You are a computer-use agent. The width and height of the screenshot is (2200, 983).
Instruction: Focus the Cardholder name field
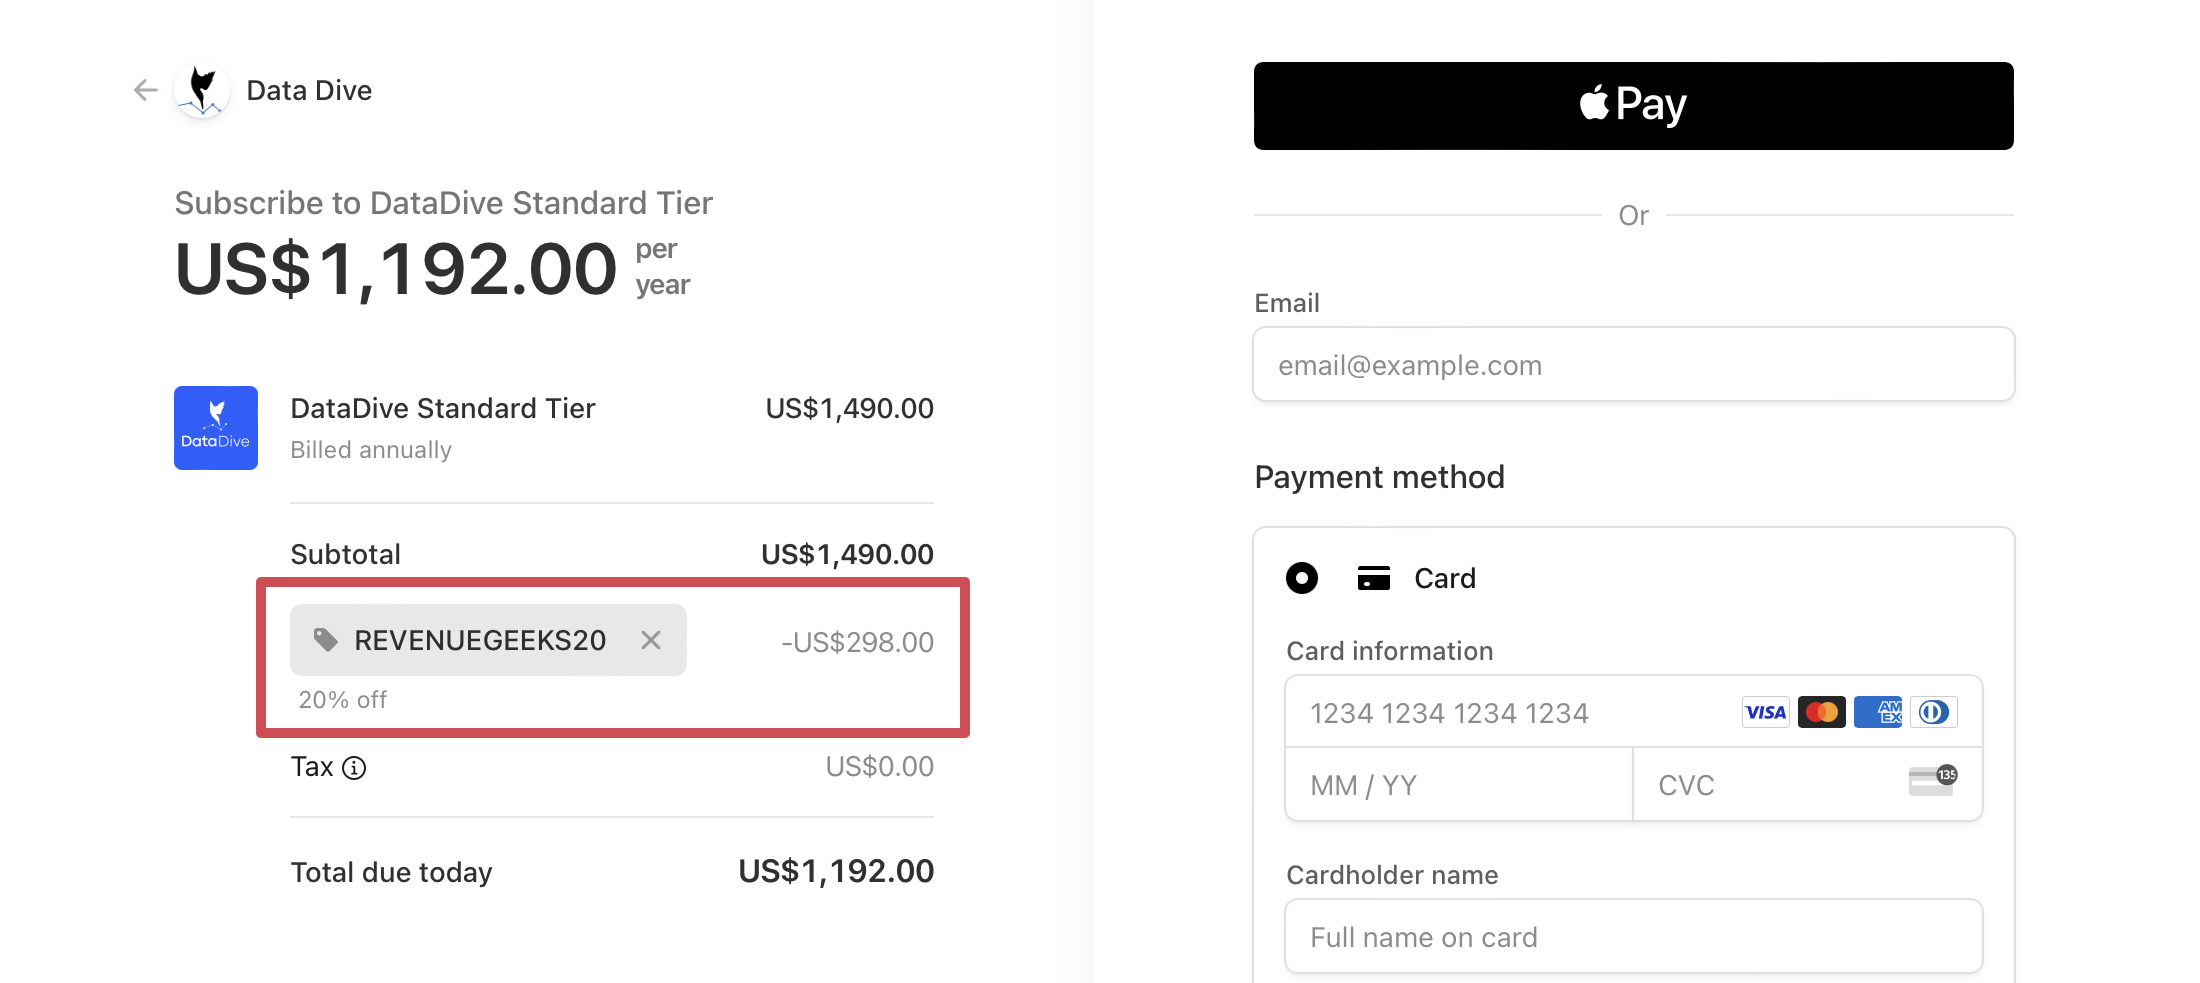1633,937
